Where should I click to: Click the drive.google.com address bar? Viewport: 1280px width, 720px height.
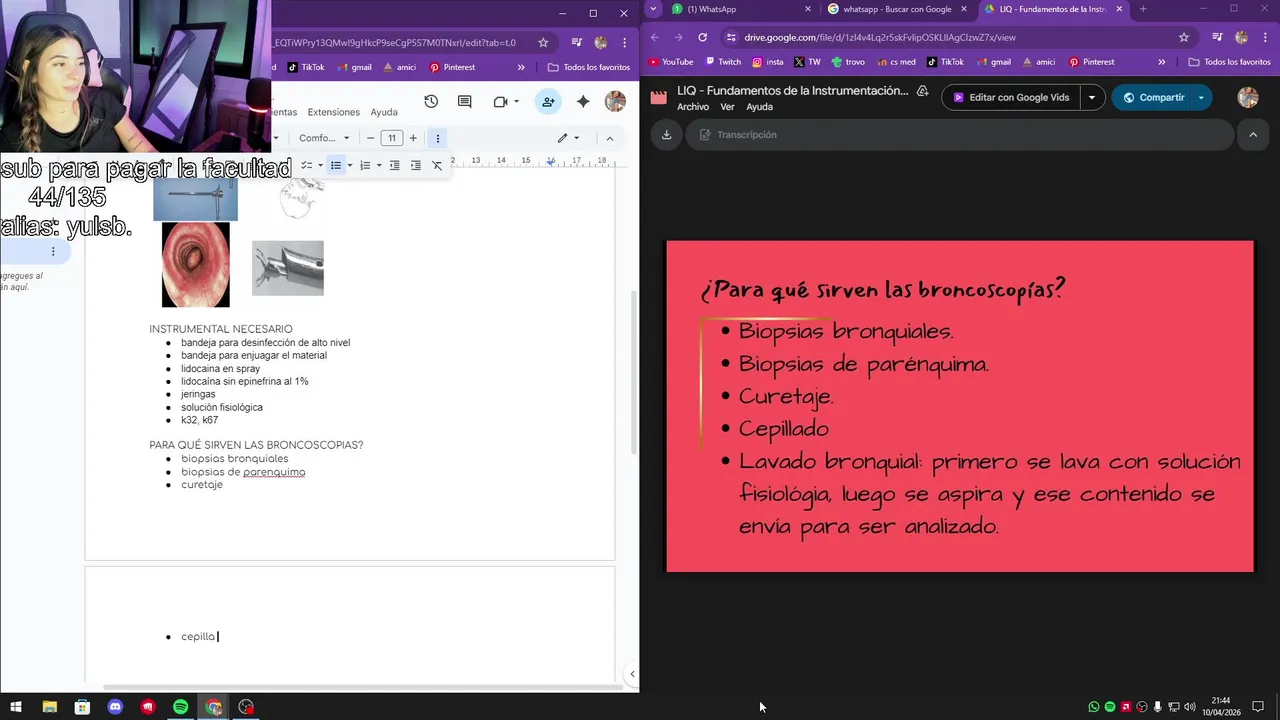[x=950, y=37]
